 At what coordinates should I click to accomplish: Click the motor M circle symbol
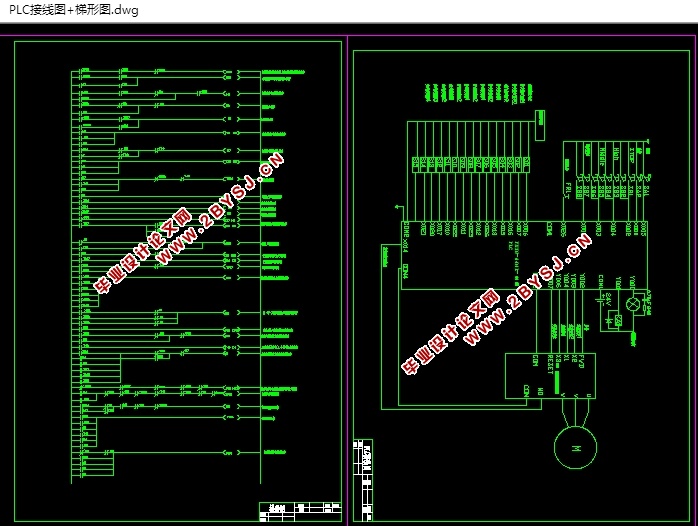click(575, 448)
